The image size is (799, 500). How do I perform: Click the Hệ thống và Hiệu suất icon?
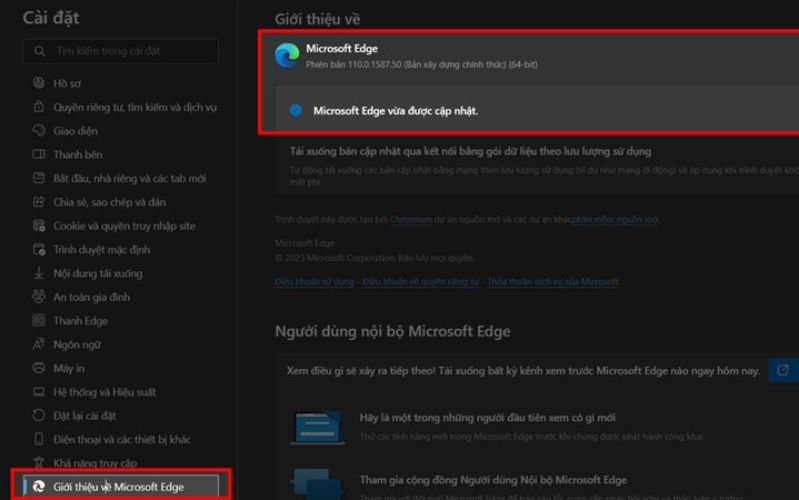[x=39, y=392]
